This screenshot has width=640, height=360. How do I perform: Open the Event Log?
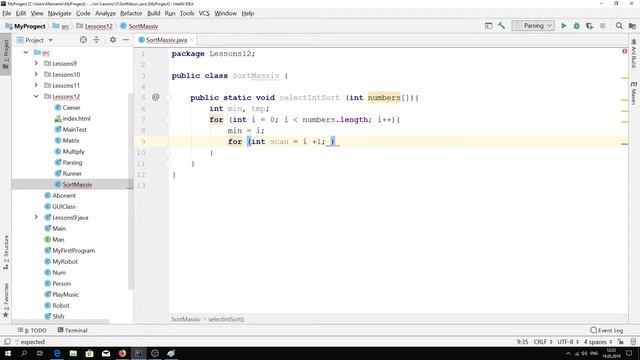[607, 330]
